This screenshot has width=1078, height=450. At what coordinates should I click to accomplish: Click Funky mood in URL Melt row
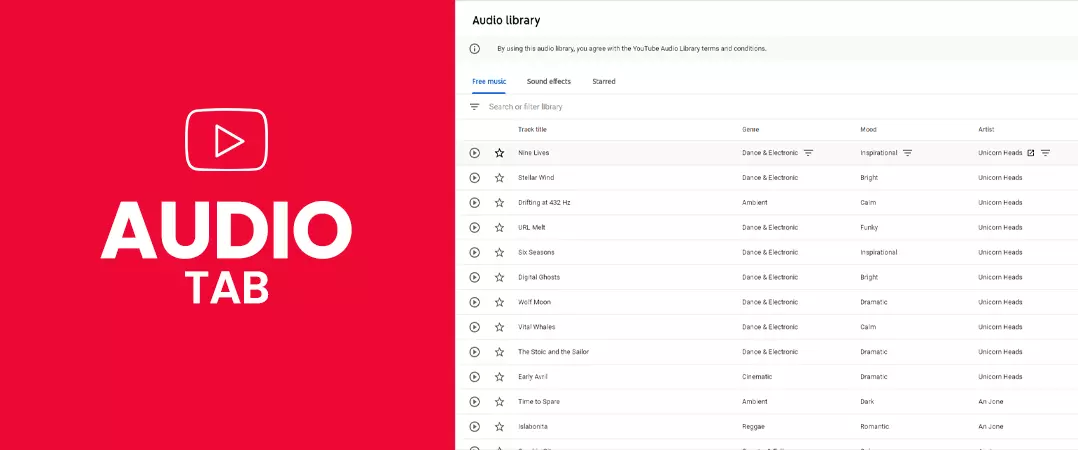[x=869, y=227]
